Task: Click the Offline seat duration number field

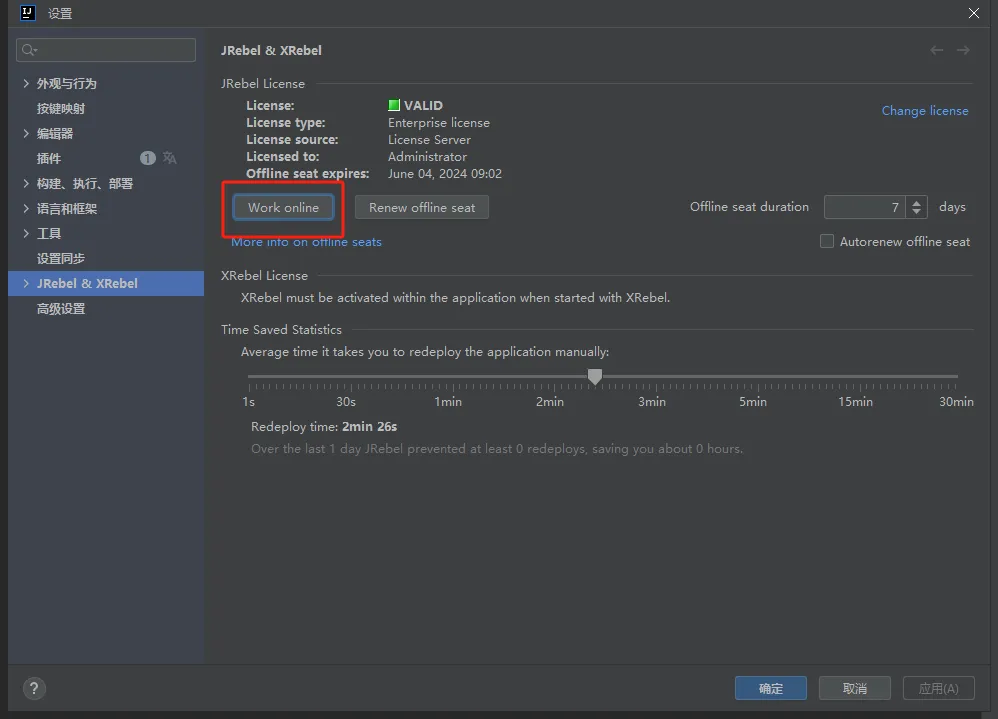Action: click(864, 207)
